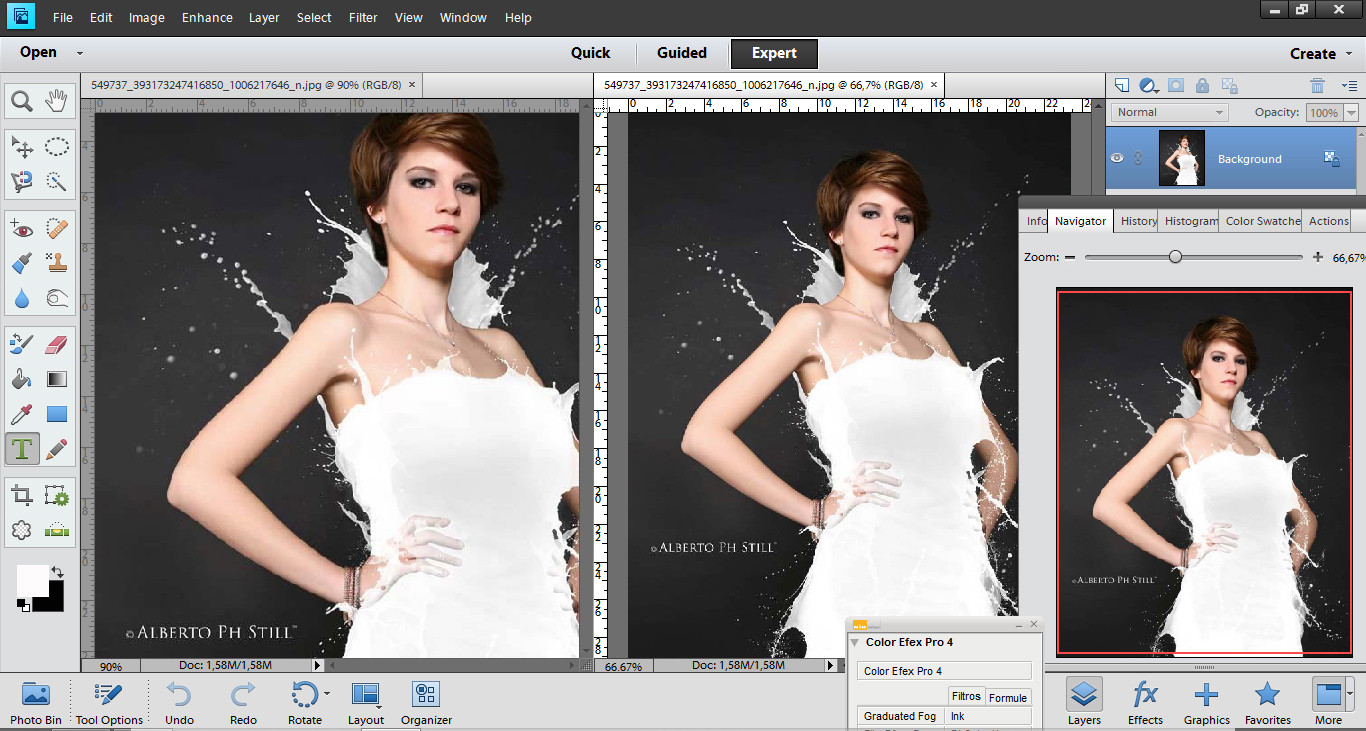This screenshot has width=1366, height=731.
Task: Select the Straighten tool
Action: pyautogui.click(x=57, y=530)
